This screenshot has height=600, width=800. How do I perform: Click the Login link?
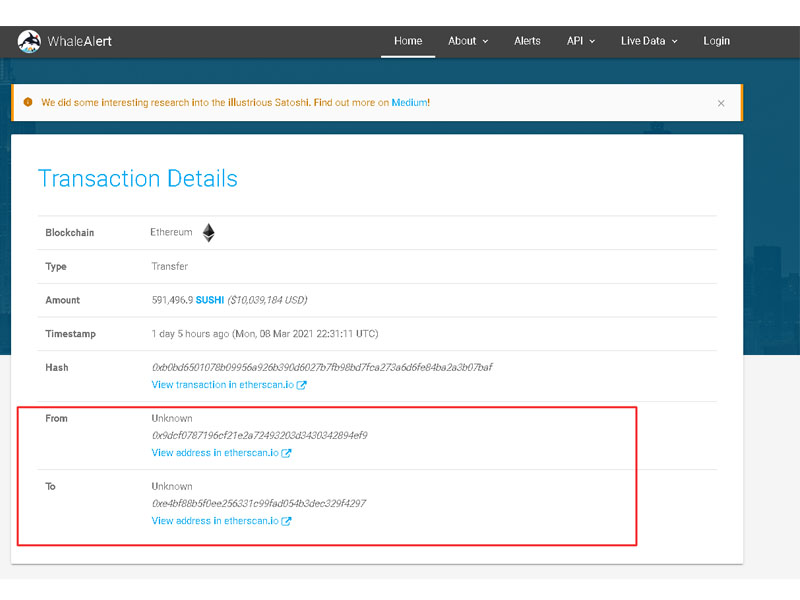pos(716,41)
